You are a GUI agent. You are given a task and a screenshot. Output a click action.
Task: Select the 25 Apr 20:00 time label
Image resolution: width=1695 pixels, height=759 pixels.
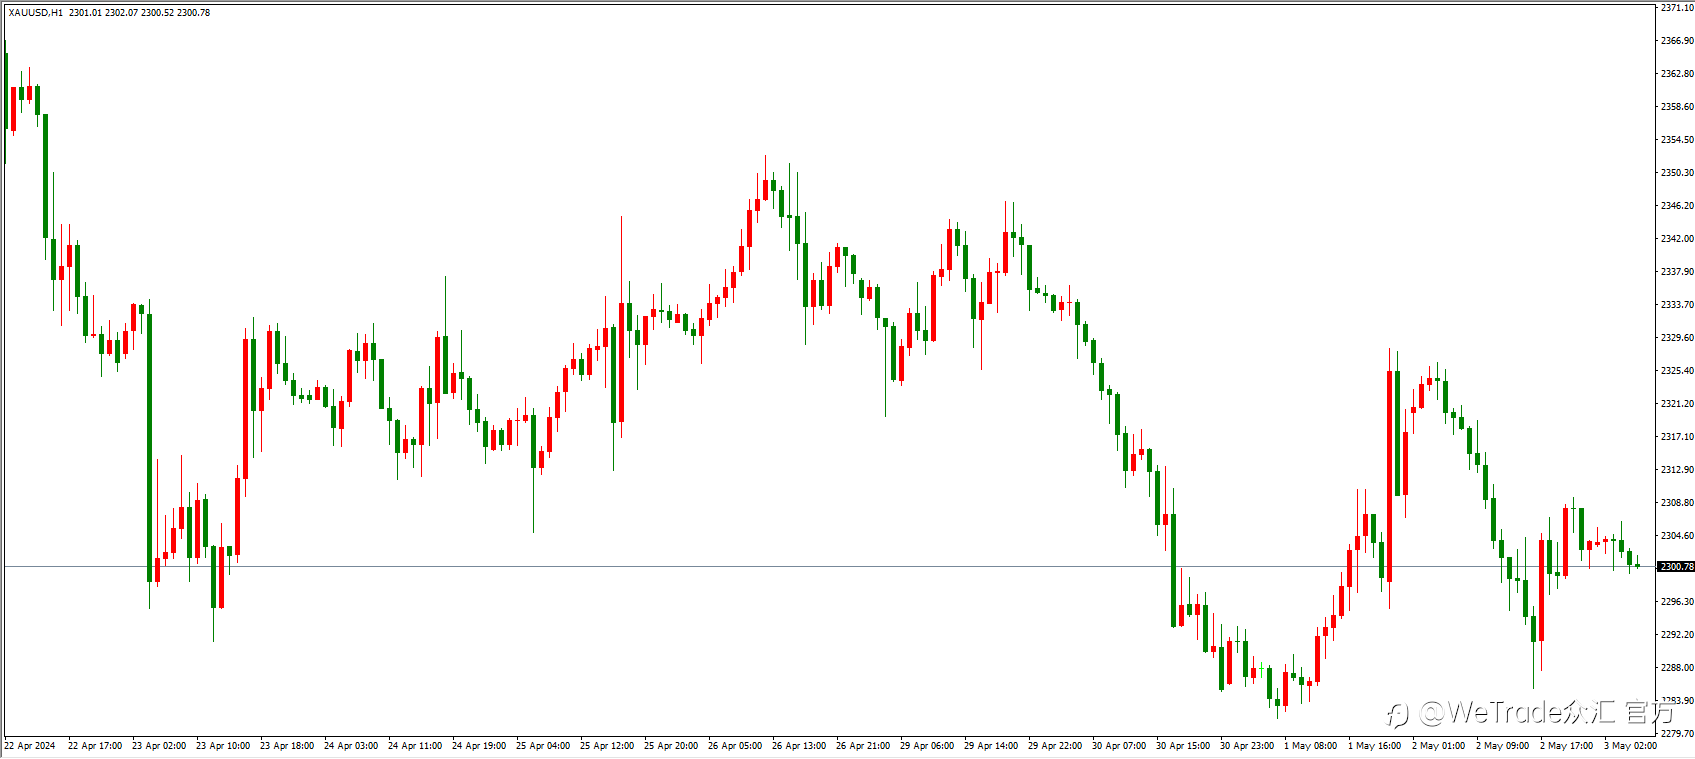(671, 746)
